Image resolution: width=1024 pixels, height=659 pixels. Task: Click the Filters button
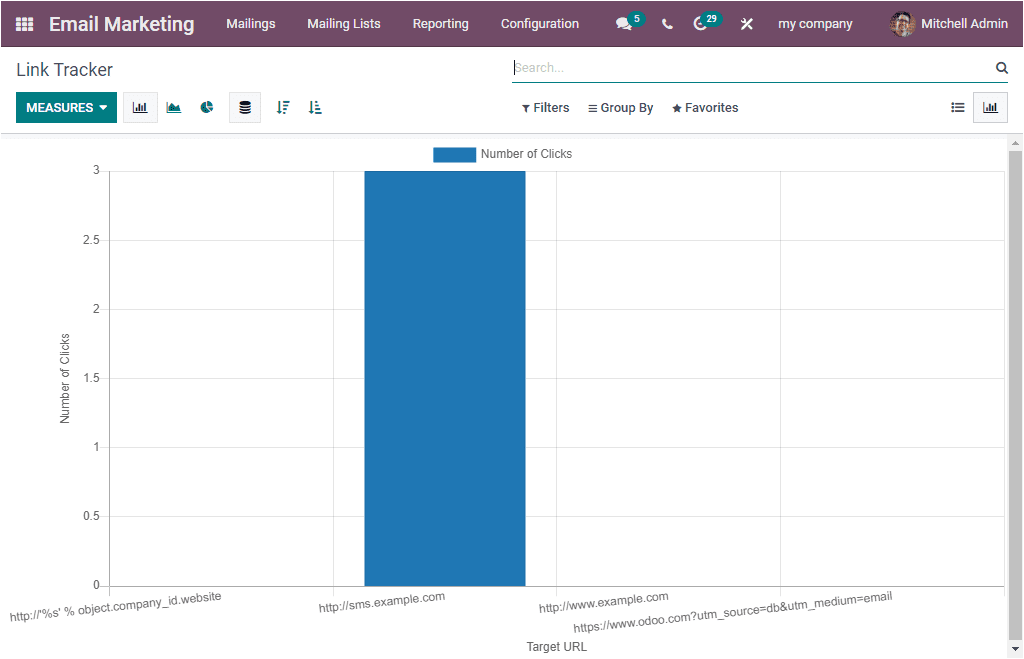(x=545, y=107)
